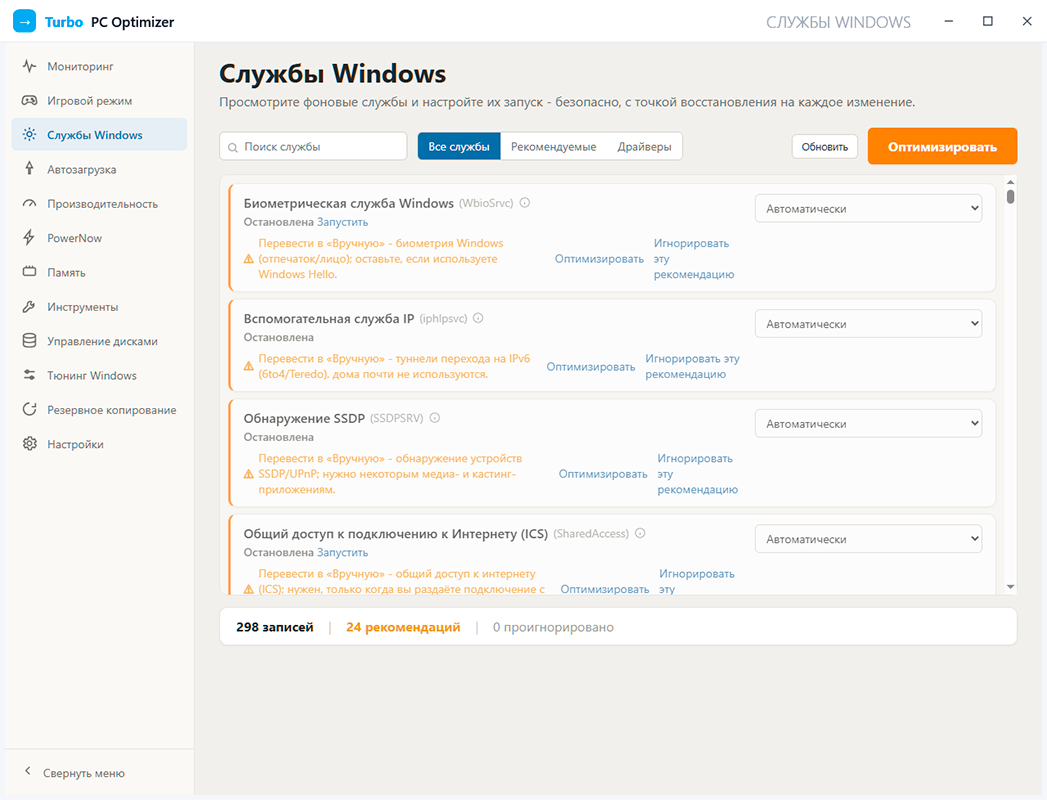Screen dimensions: 1047x800
Task: Click Оптимизировать link in the Общий доступ (ICS) card
Action: (x=605, y=589)
